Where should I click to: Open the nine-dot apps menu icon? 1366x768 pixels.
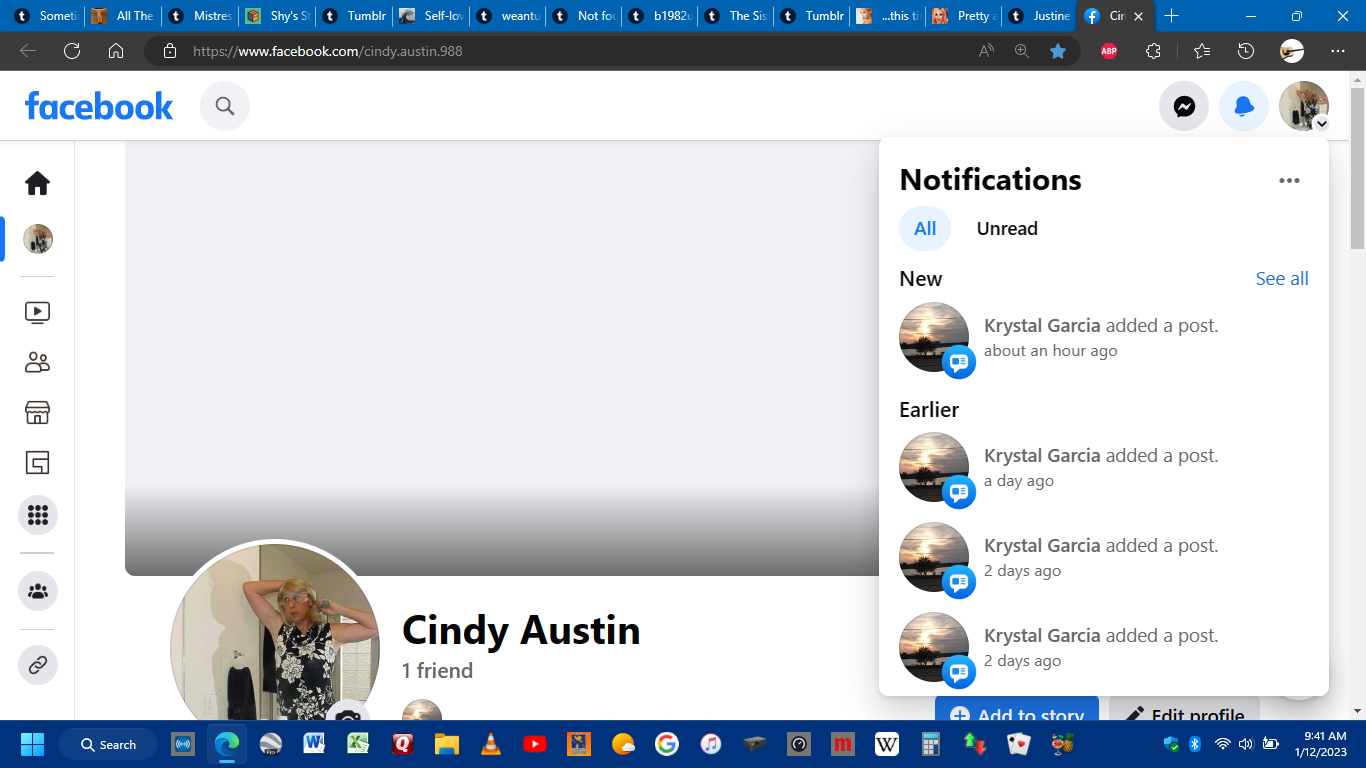click(x=37, y=515)
